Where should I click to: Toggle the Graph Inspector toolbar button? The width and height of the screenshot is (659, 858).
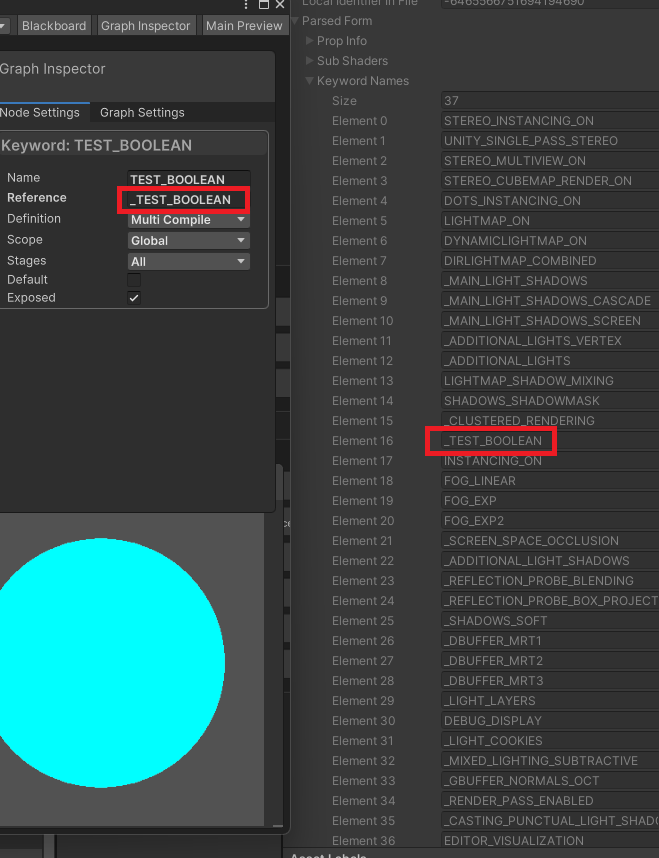point(145,26)
